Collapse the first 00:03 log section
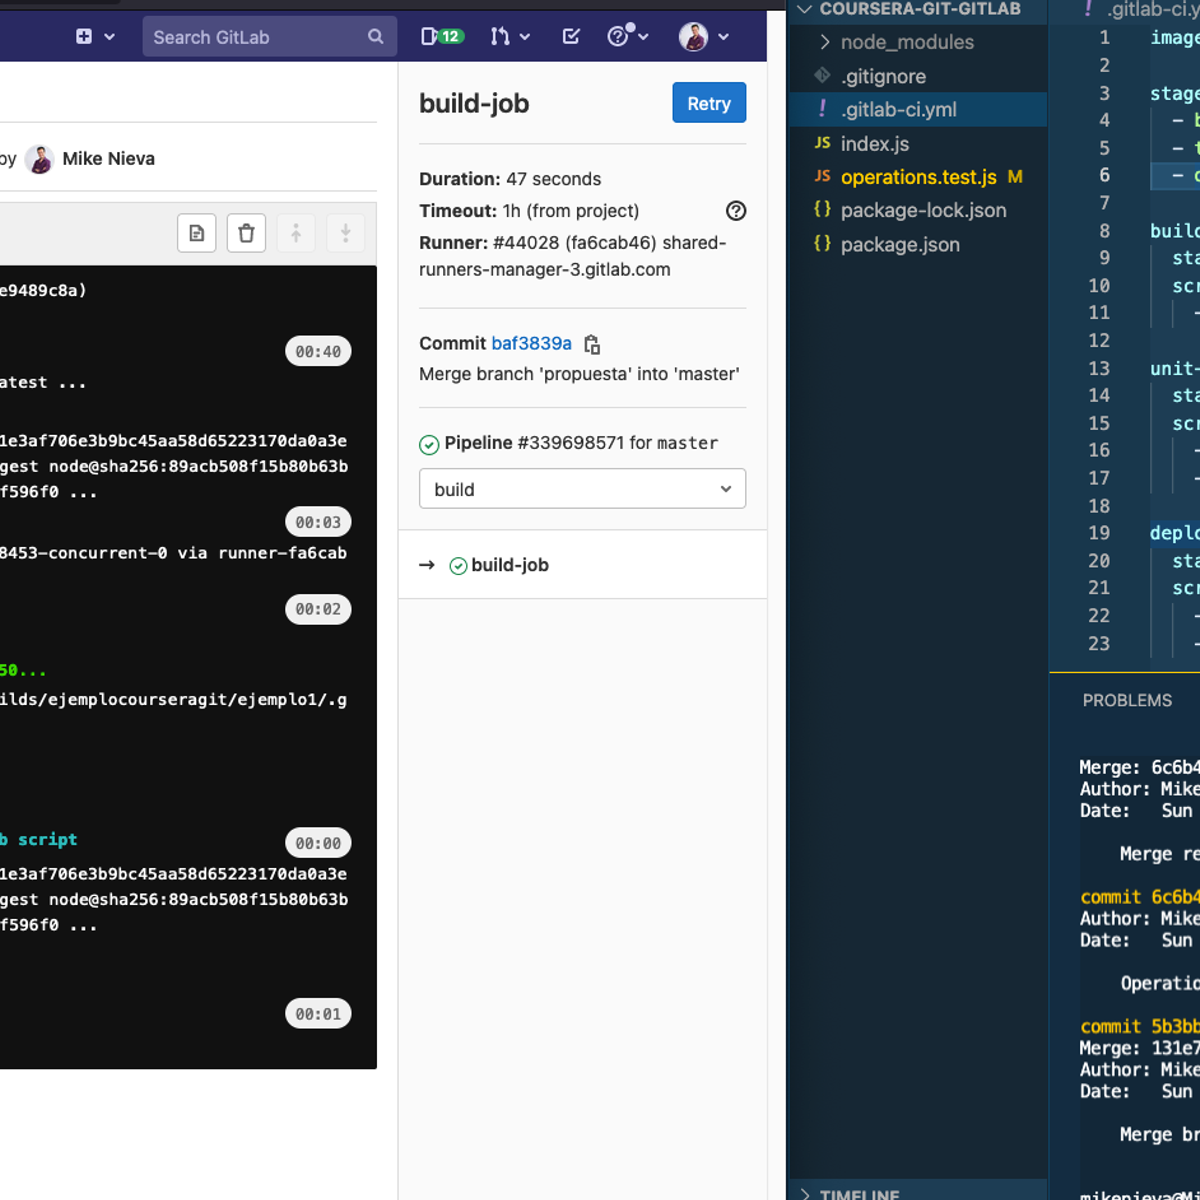1200x1200 pixels. (x=318, y=522)
